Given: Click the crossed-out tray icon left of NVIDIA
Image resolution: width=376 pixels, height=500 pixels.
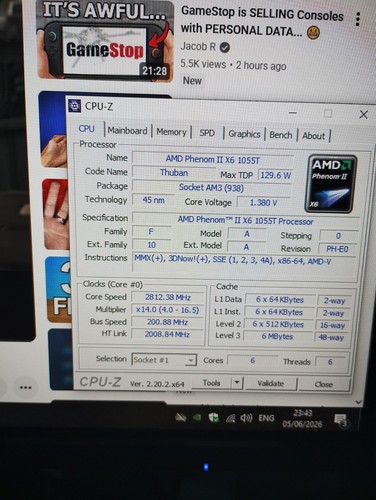Looking at the screenshot, I should [x=181, y=417].
